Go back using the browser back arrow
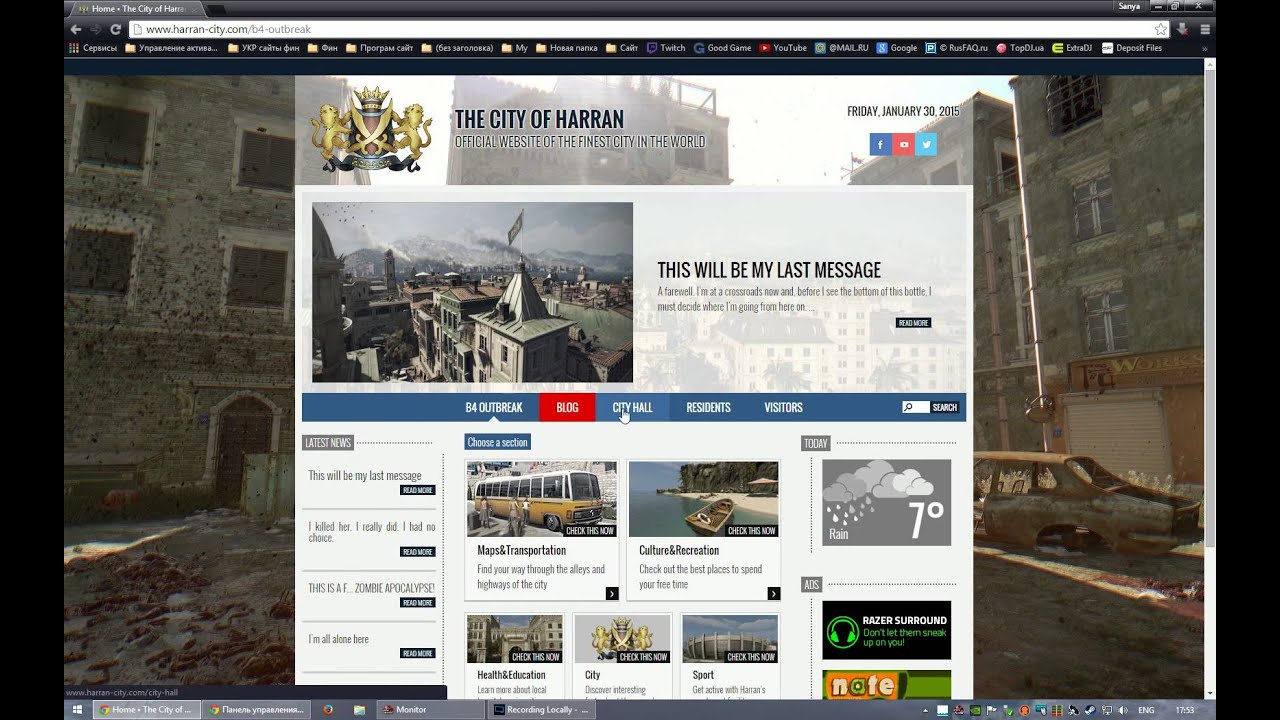 point(76,29)
